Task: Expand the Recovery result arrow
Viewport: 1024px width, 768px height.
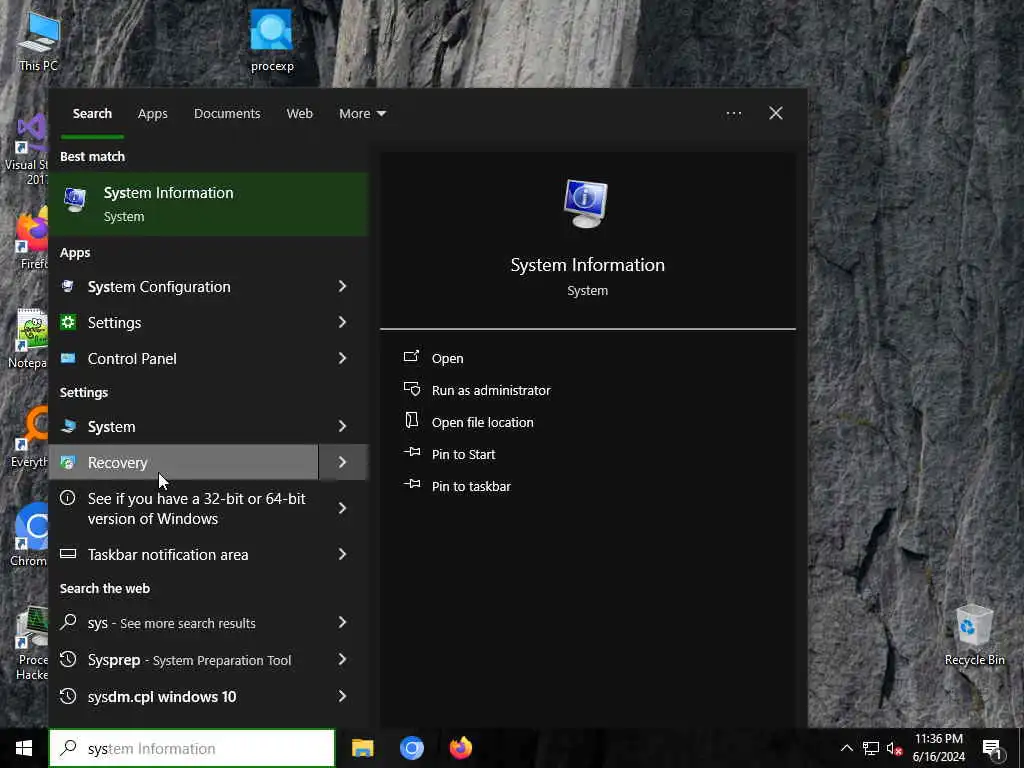Action: pos(344,462)
